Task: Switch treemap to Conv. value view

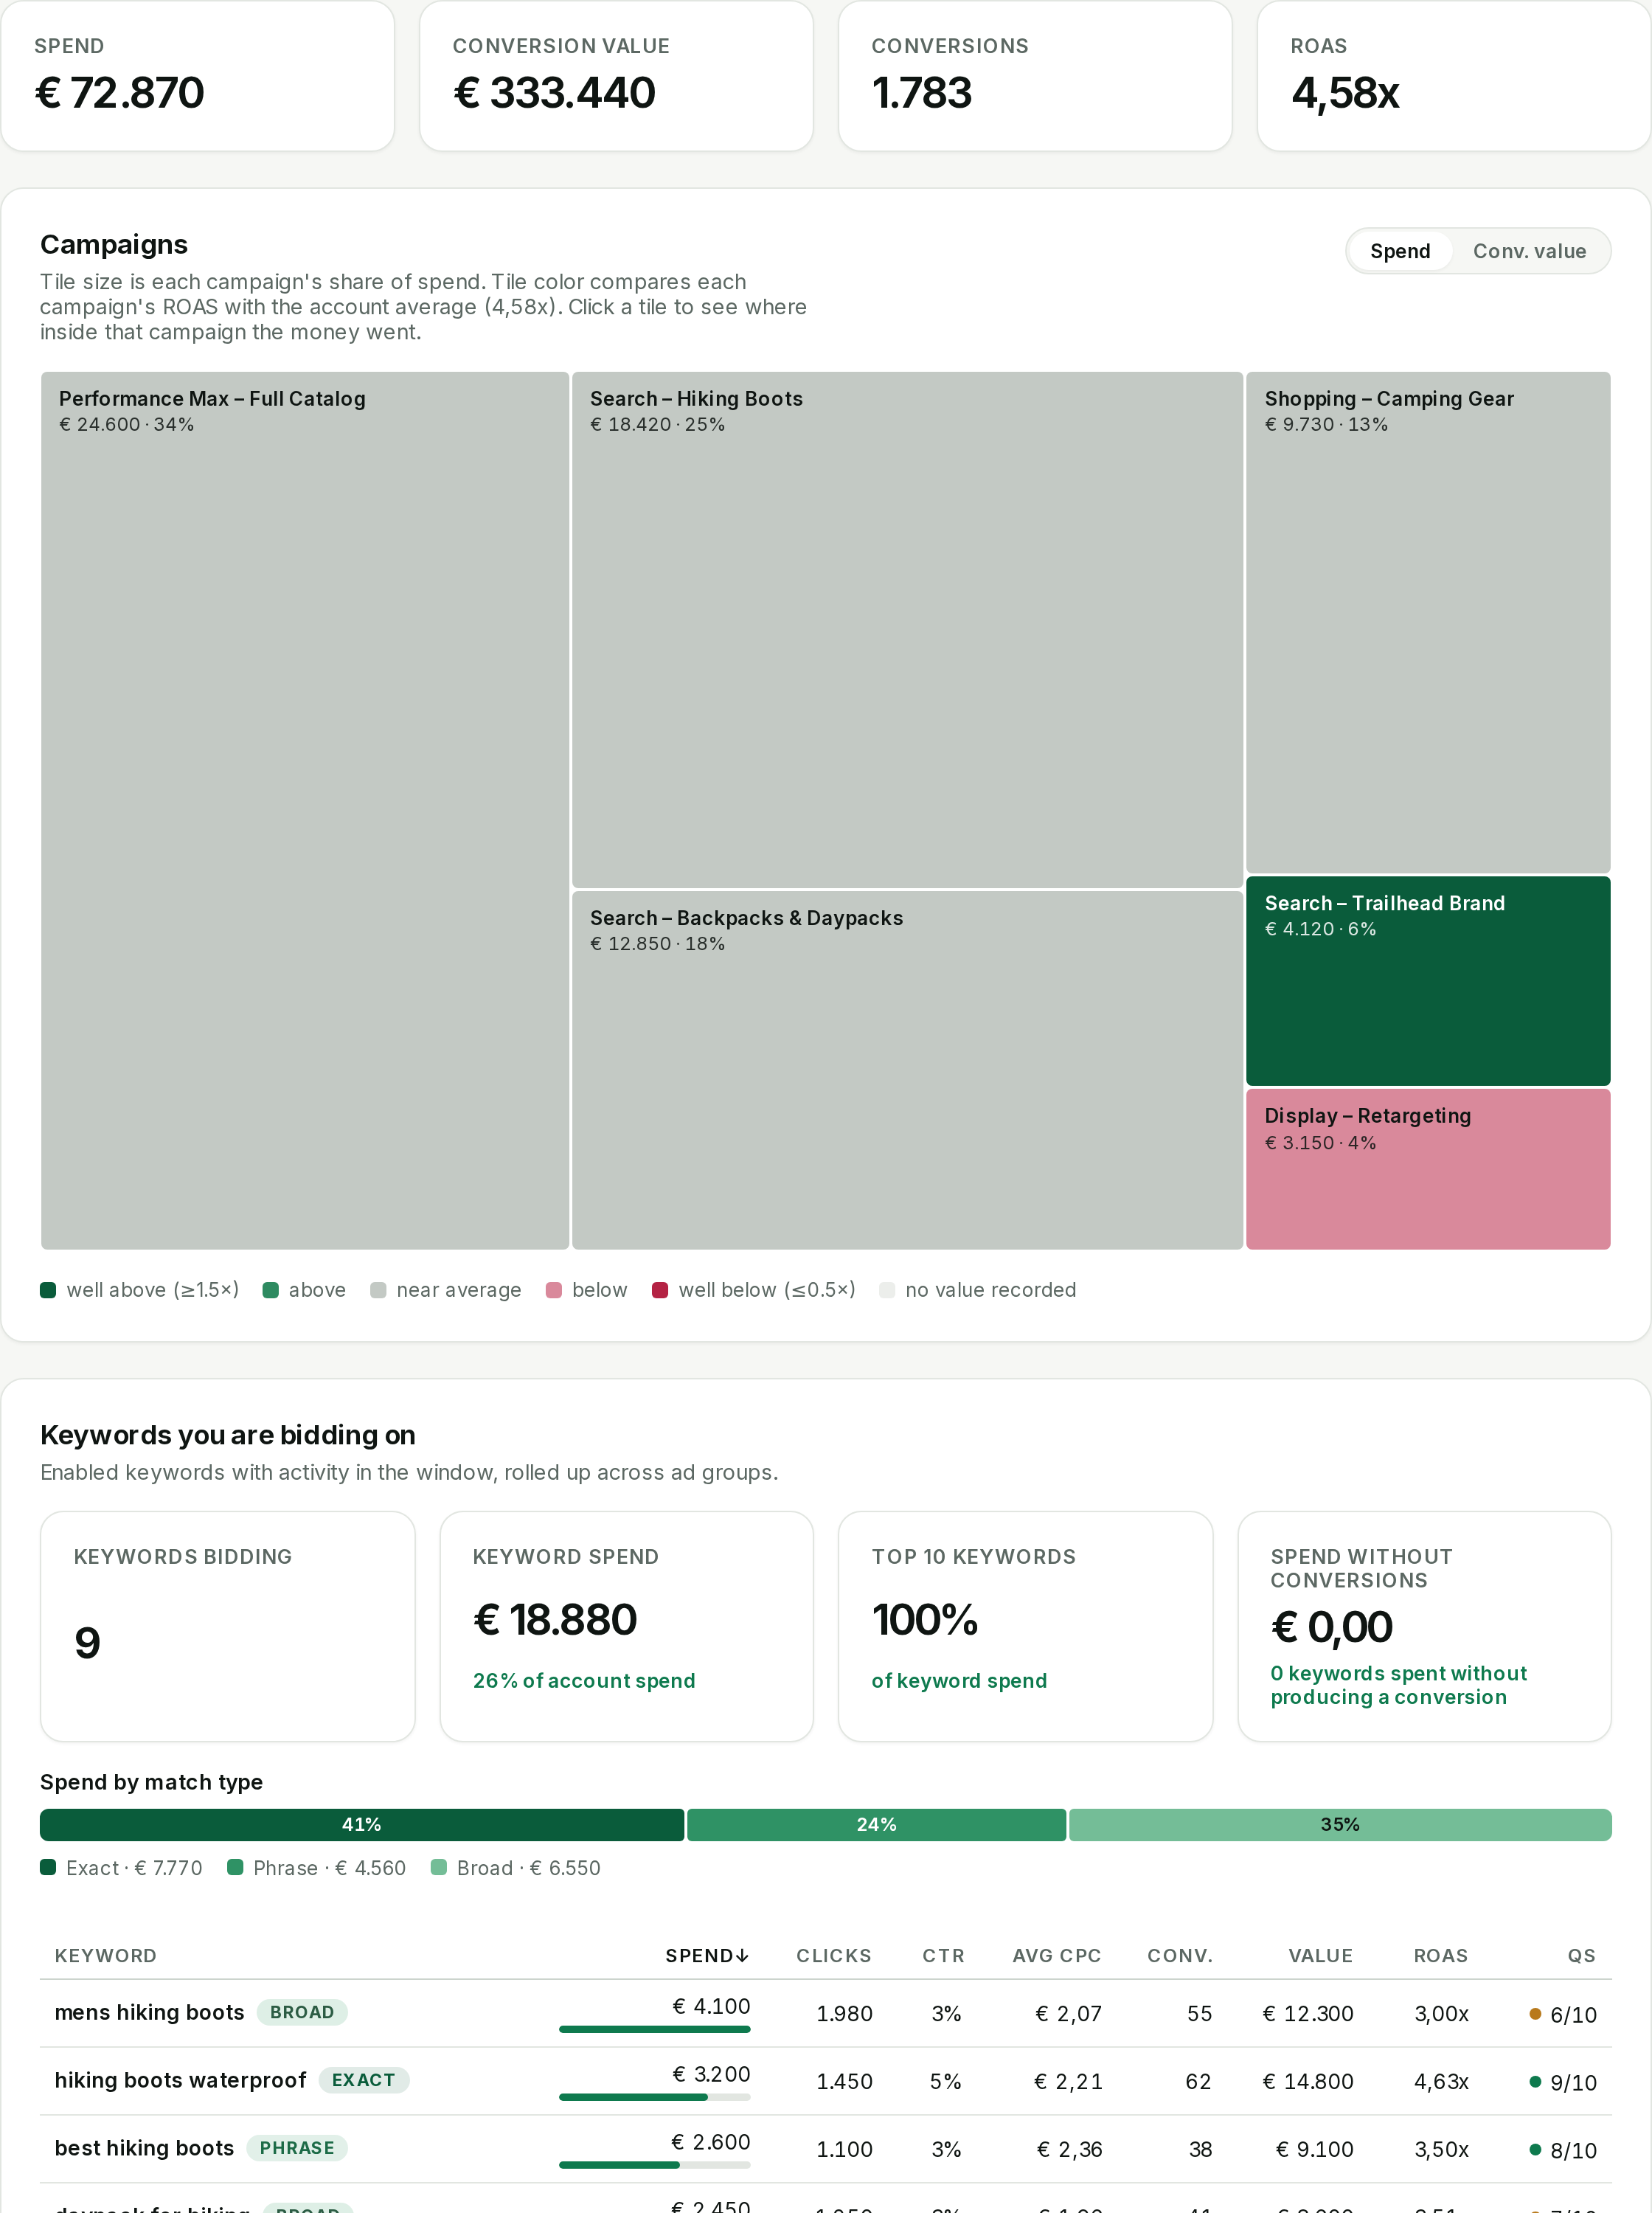Action: pos(1528,251)
